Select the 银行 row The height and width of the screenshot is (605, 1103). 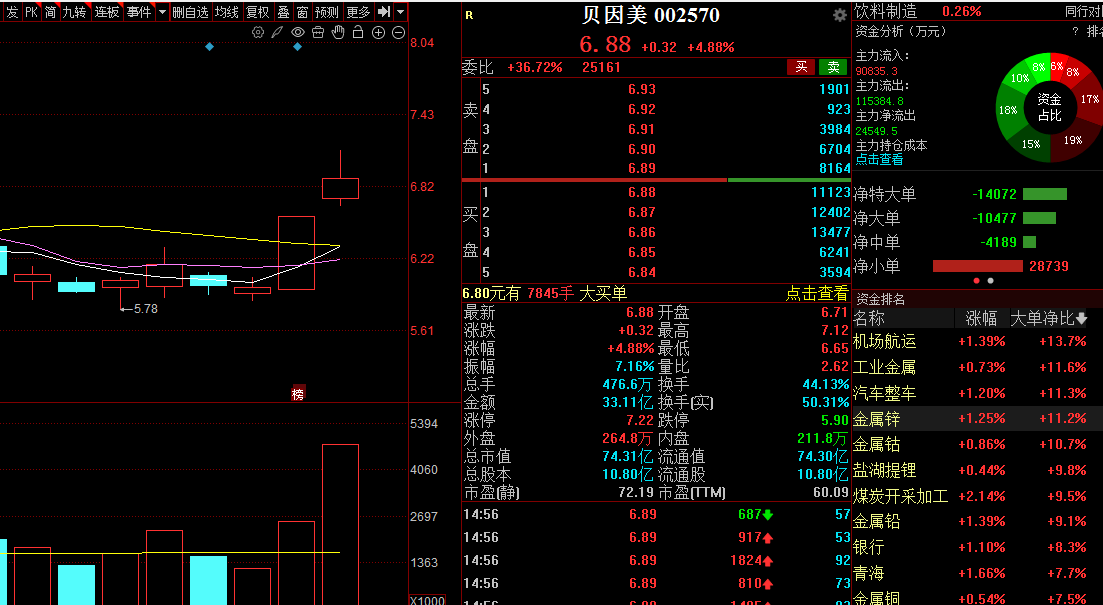pos(978,547)
